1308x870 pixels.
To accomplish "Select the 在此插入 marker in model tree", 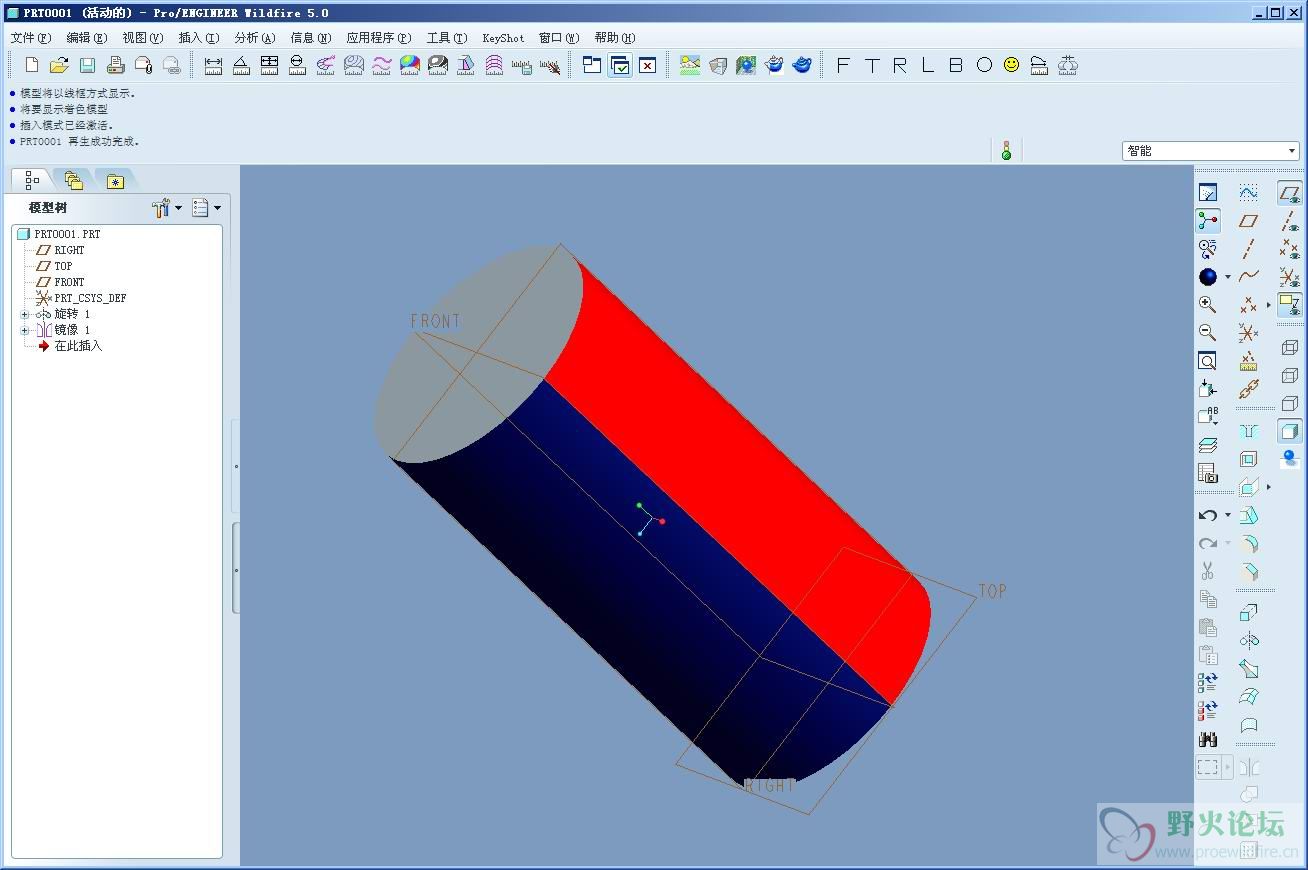I will [78, 346].
